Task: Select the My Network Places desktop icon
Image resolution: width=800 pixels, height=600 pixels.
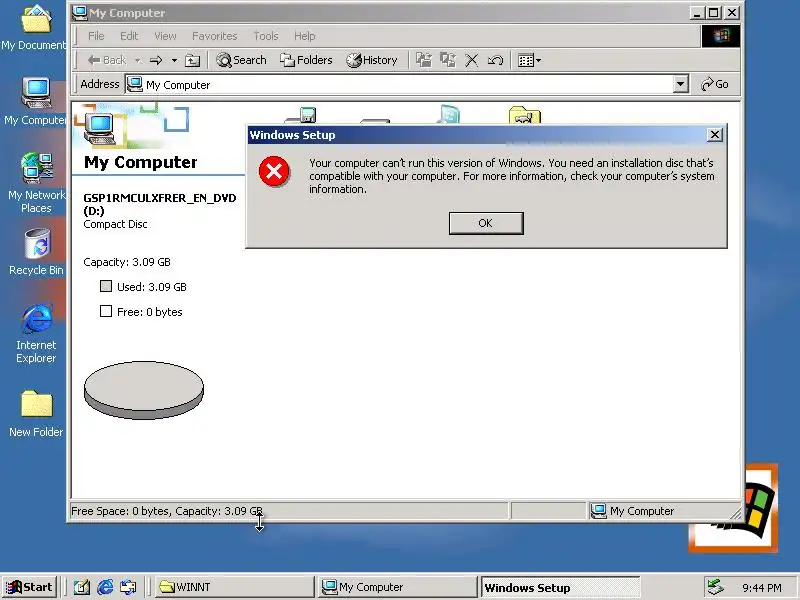Action: 36,183
